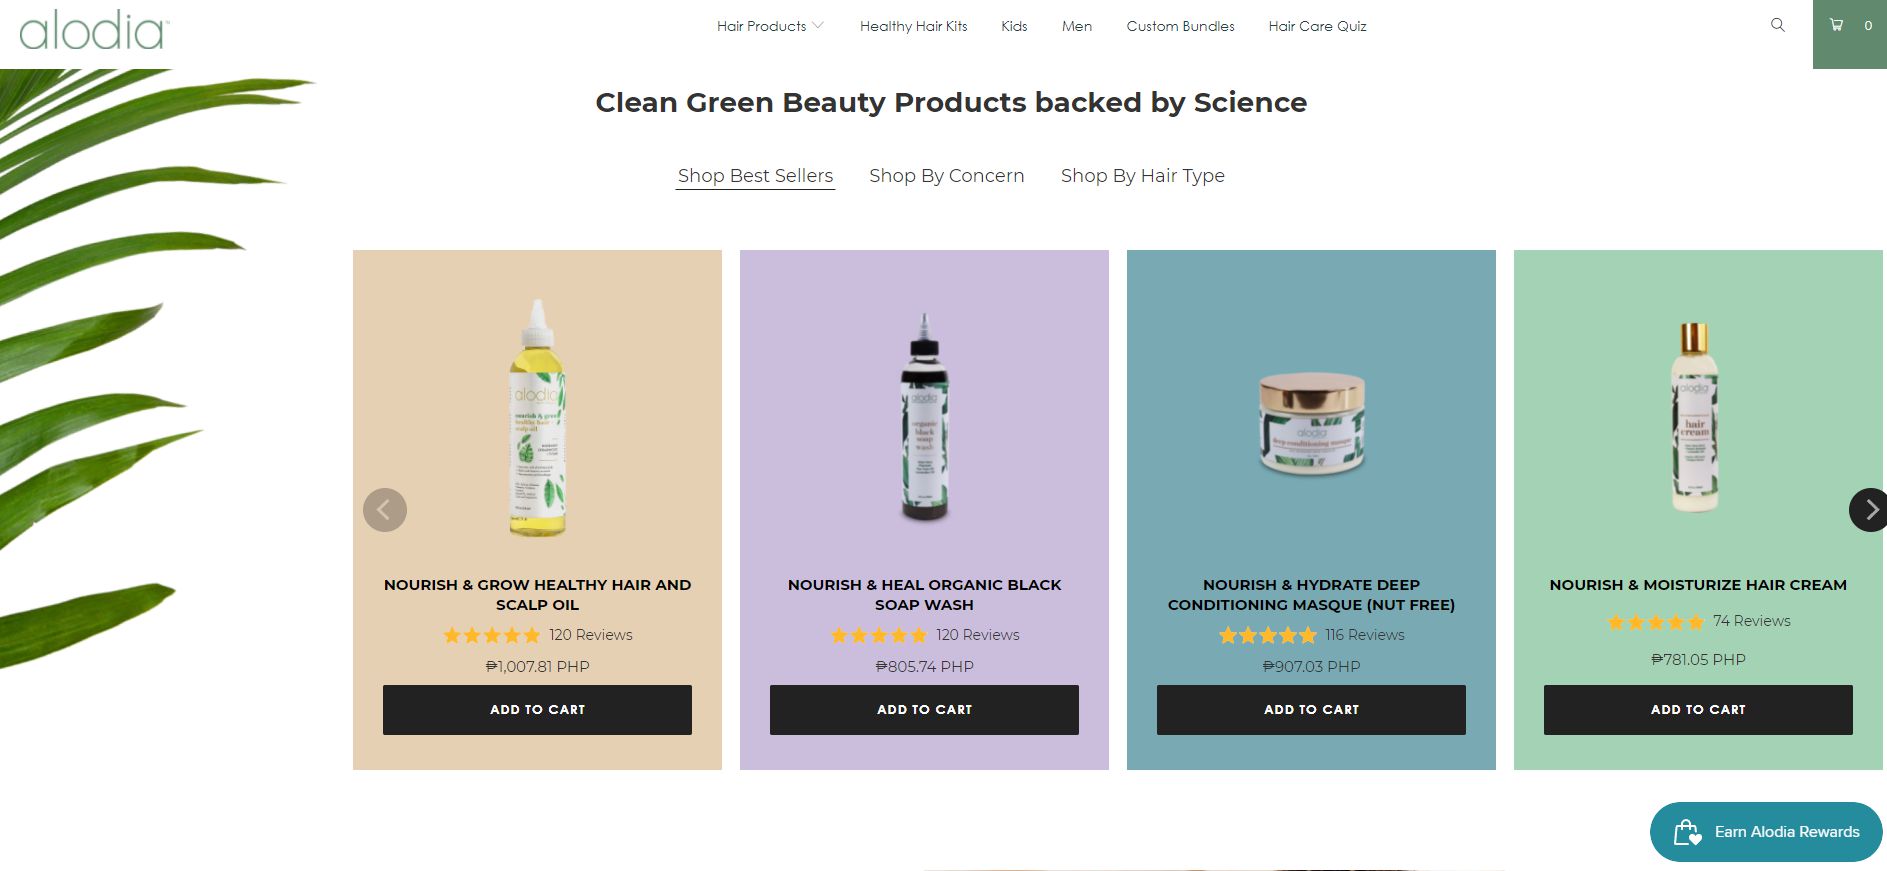Expand the Hair Products menu
Image resolution: width=1887 pixels, height=871 pixels.
pos(770,26)
